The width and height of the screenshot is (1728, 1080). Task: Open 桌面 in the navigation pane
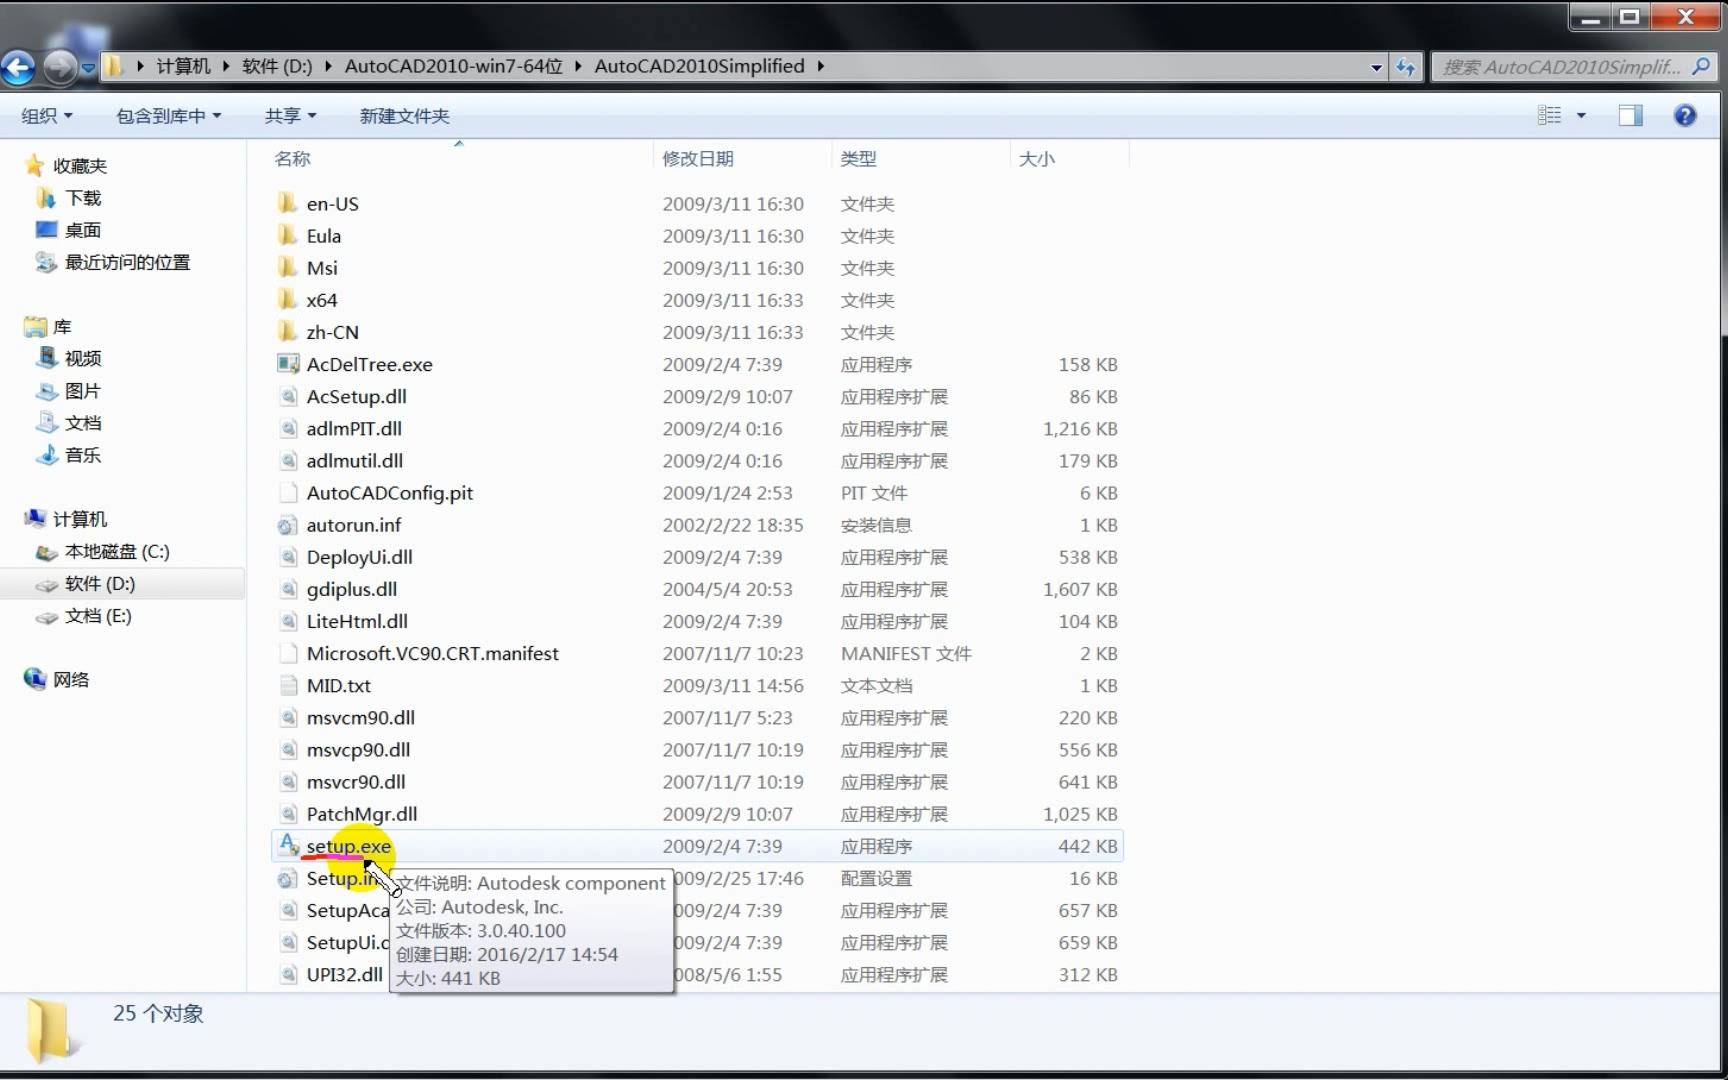83,230
